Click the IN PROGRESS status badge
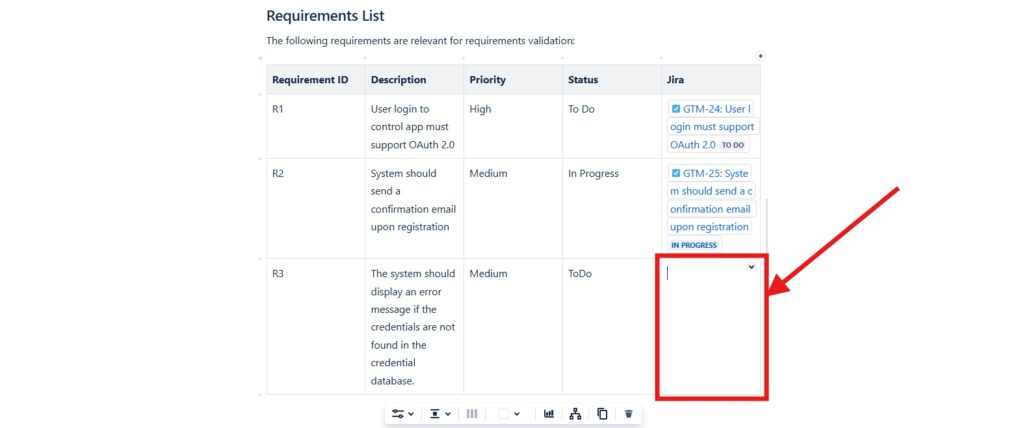The width and height of the screenshot is (1024, 428). click(x=693, y=245)
